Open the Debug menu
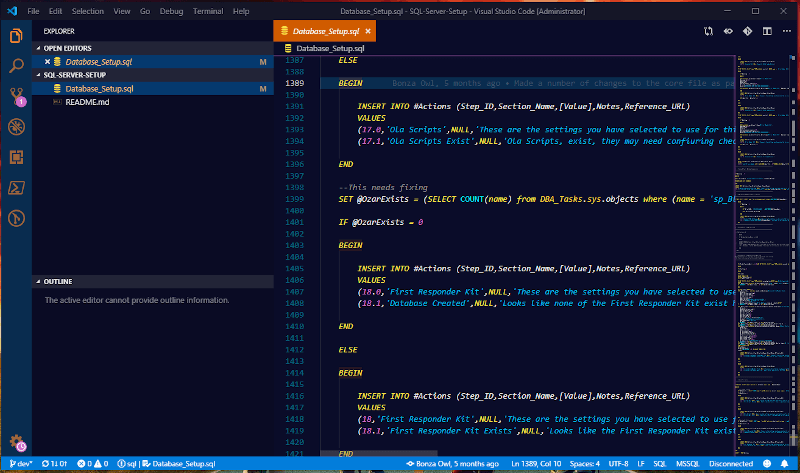This screenshot has width=800, height=473. click(171, 11)
